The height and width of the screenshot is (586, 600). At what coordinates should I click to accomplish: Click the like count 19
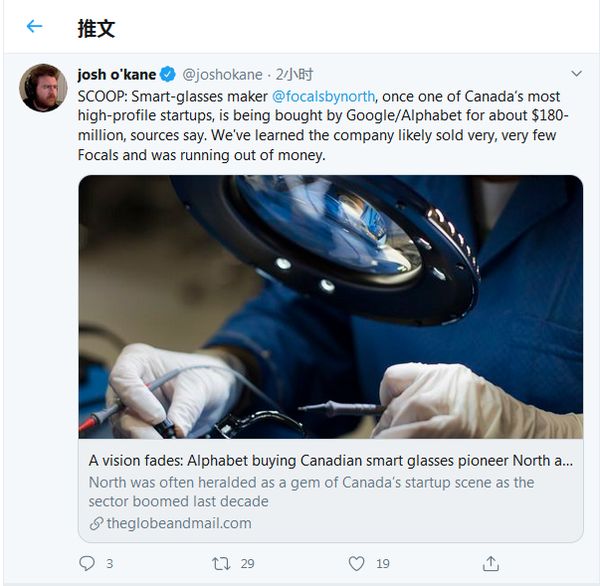[382, 564]
